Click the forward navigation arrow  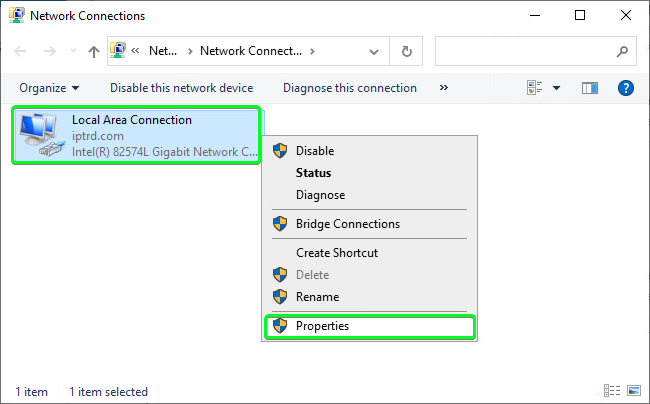point(50,51)
